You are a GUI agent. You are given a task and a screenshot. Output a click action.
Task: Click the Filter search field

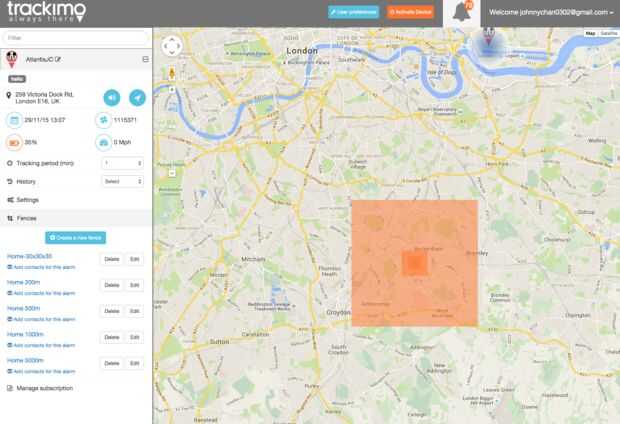click(x=76, y=38)
